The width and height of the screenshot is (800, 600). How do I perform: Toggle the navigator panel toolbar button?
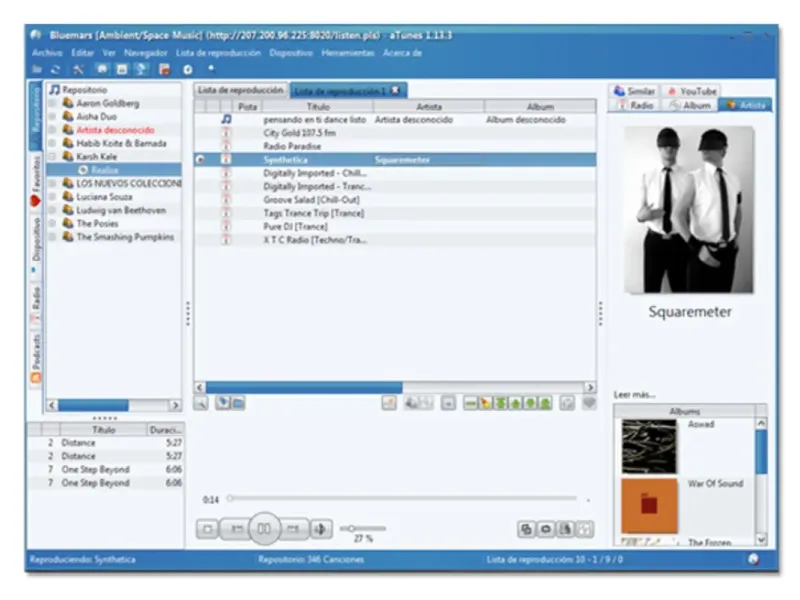click(102, 69)
